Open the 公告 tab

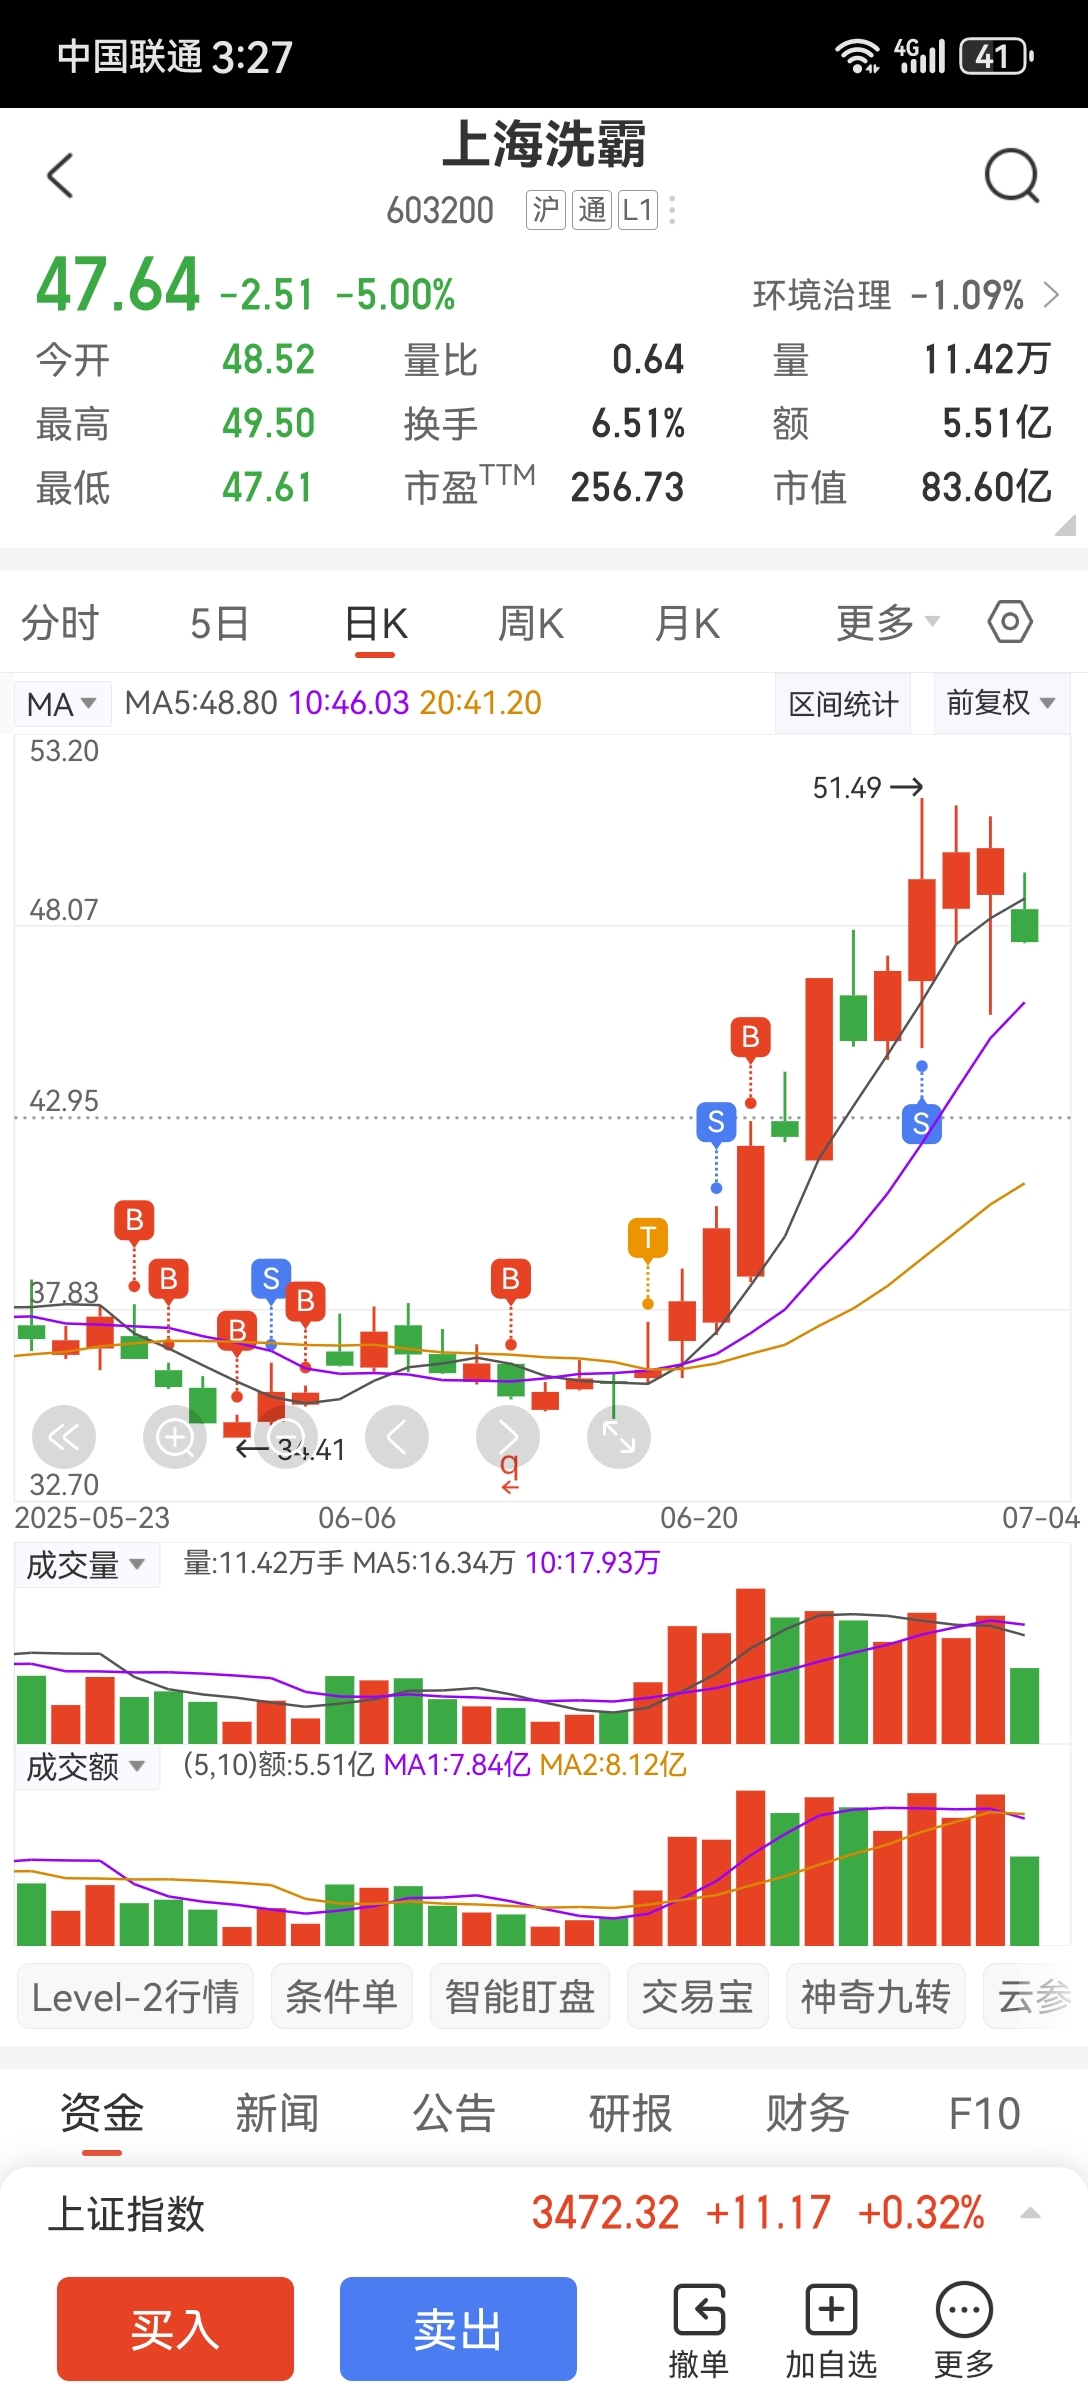pyautogui.click(x=454, y=2112)
